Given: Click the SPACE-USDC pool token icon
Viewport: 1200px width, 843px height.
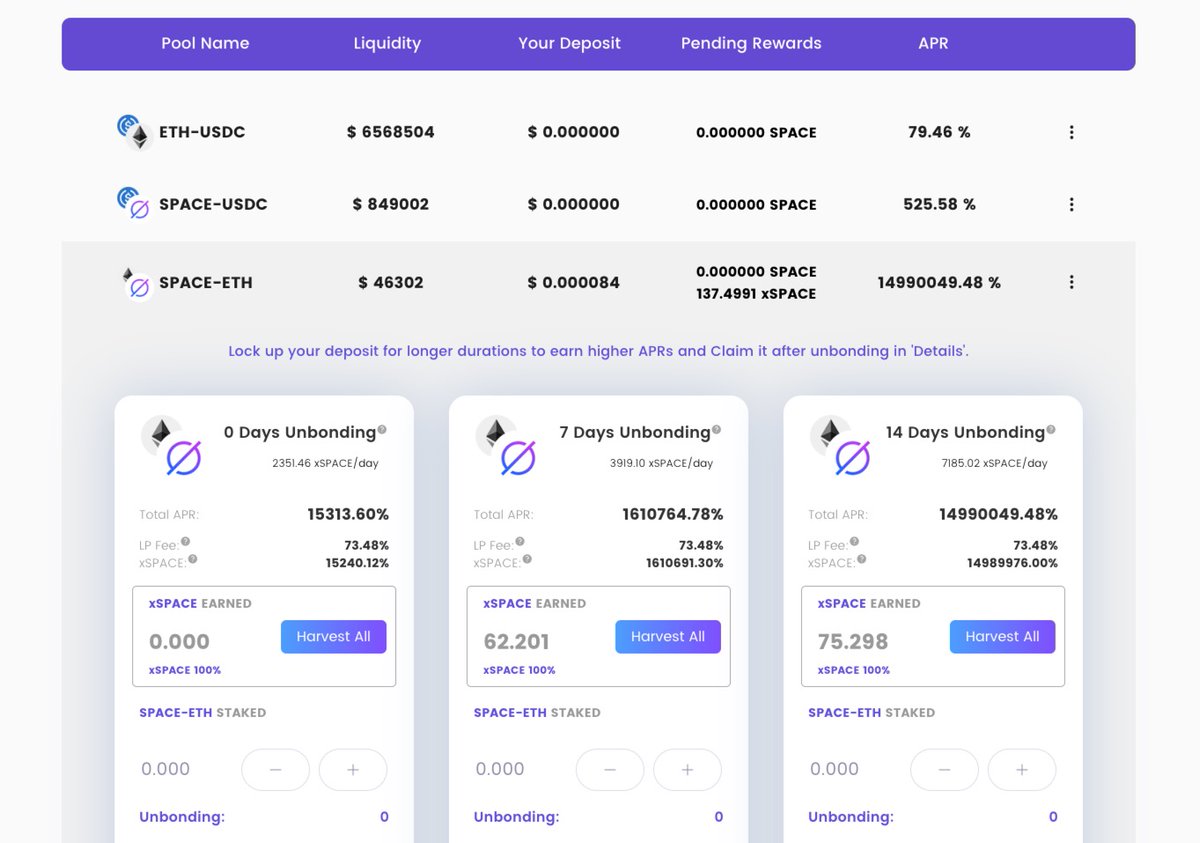Looking at the screenshot, I should pos(133,203).
